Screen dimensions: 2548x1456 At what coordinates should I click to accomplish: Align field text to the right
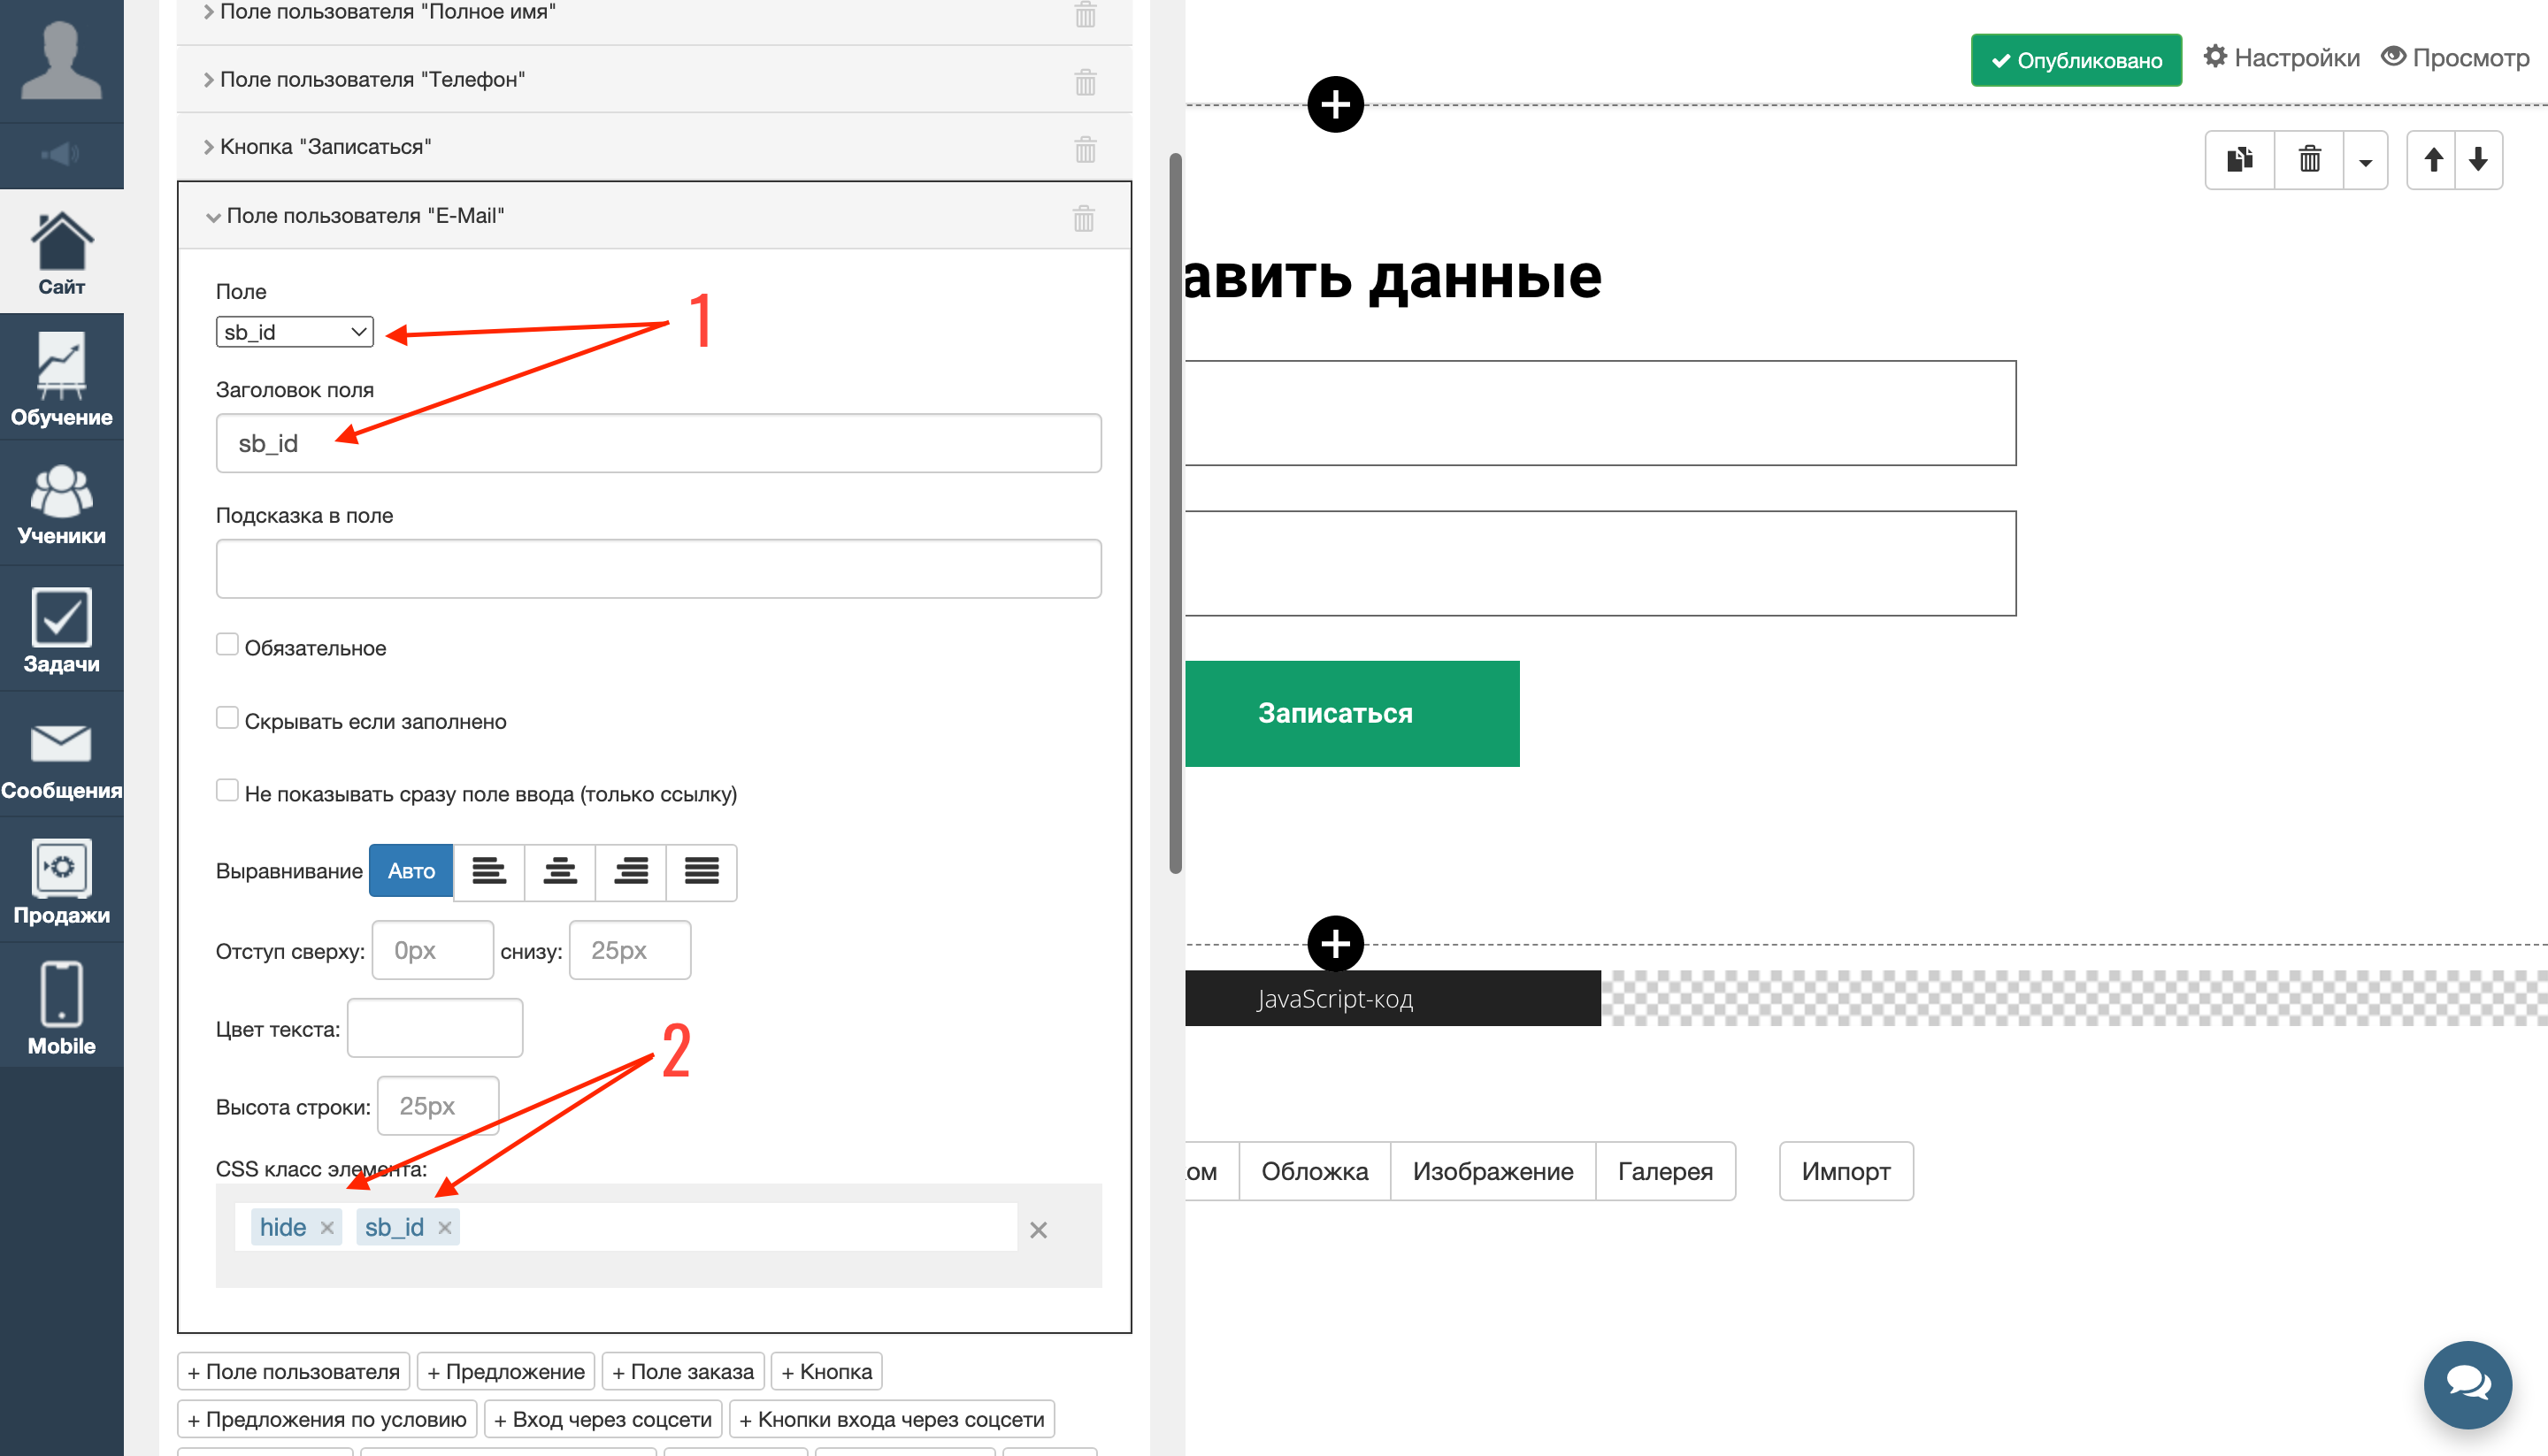pyautogui.click(x=631, y=871)
